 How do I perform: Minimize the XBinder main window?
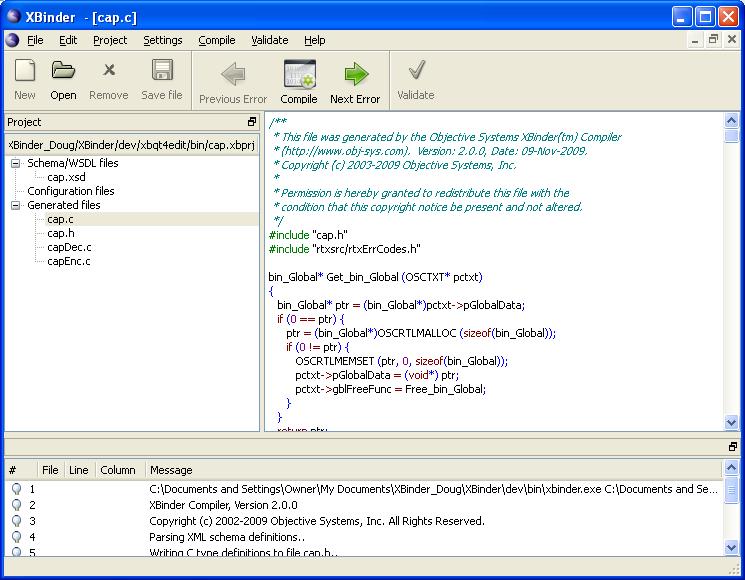click(682, 17)
